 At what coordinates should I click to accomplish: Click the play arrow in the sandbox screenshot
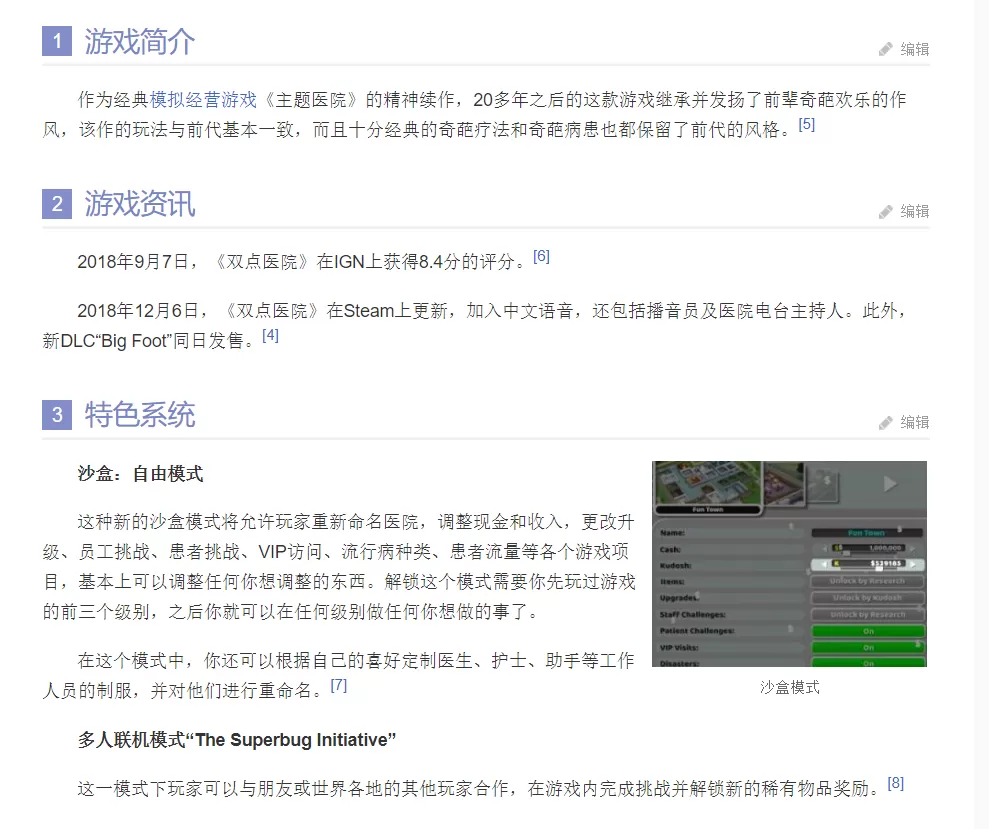click(890, 482)
